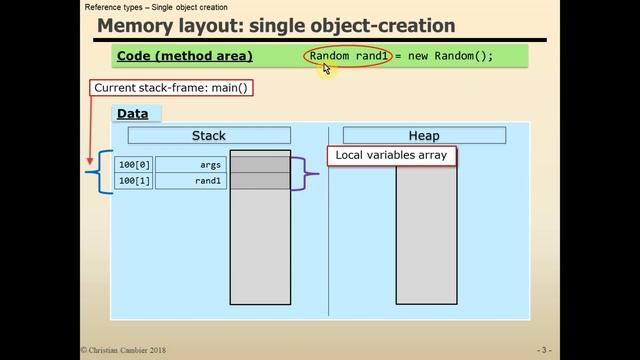Click the 'Stack' header box
Screen dimensions: 640x360
pyautogui.click(x=209, y=136)
